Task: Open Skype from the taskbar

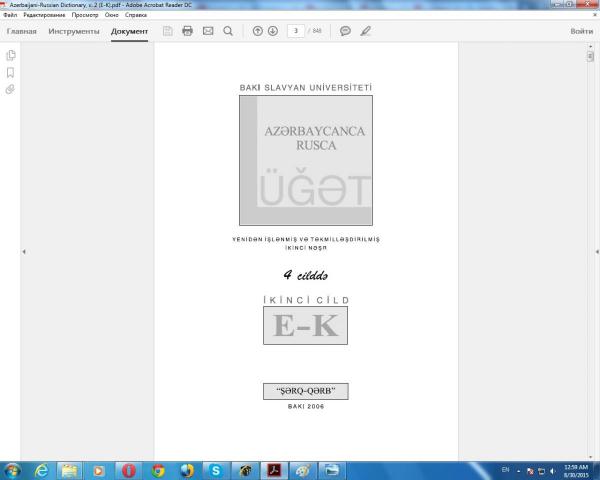Action: coord(216,470)
